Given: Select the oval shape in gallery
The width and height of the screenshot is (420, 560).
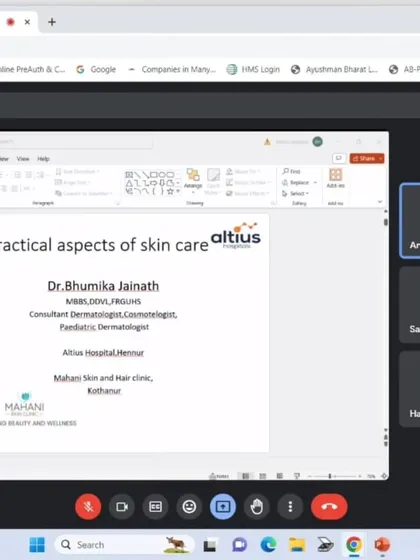Looking at the screenshot, I should (162, 175).
